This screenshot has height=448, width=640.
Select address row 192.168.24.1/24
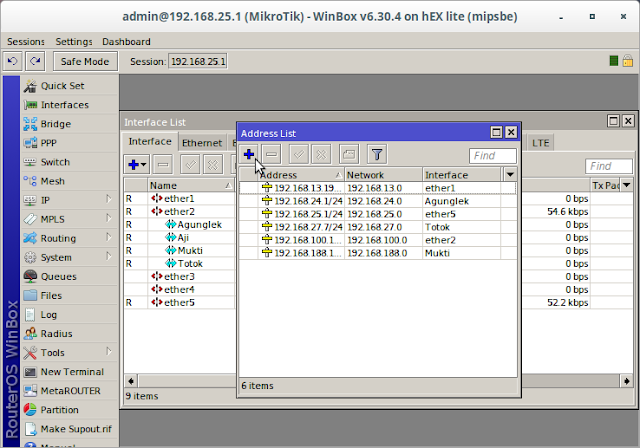[x=378, y=201]
